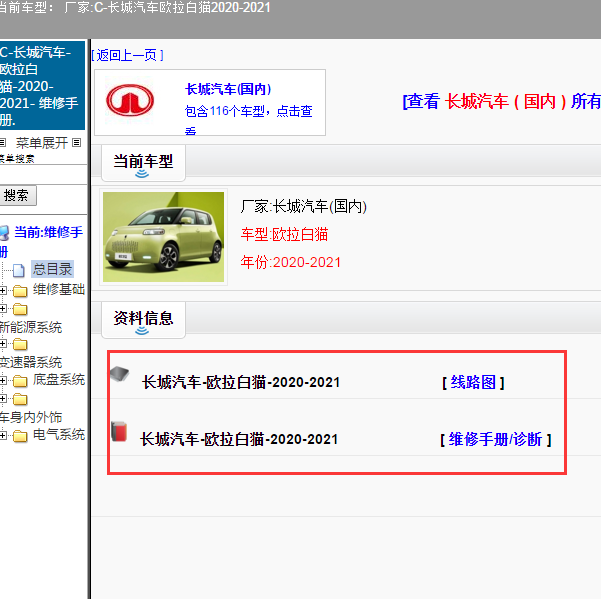The height and width of the screenshot is (599, 601).
Task: Expand the 车身内外饰 tree node
Action: click(3, 399)
